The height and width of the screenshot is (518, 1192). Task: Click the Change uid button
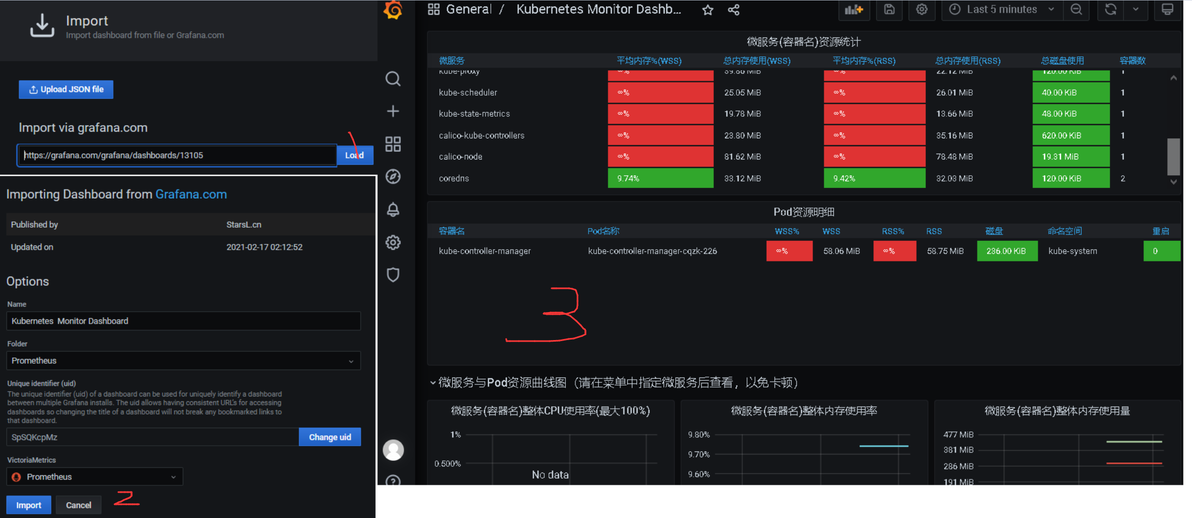point(329,437)
